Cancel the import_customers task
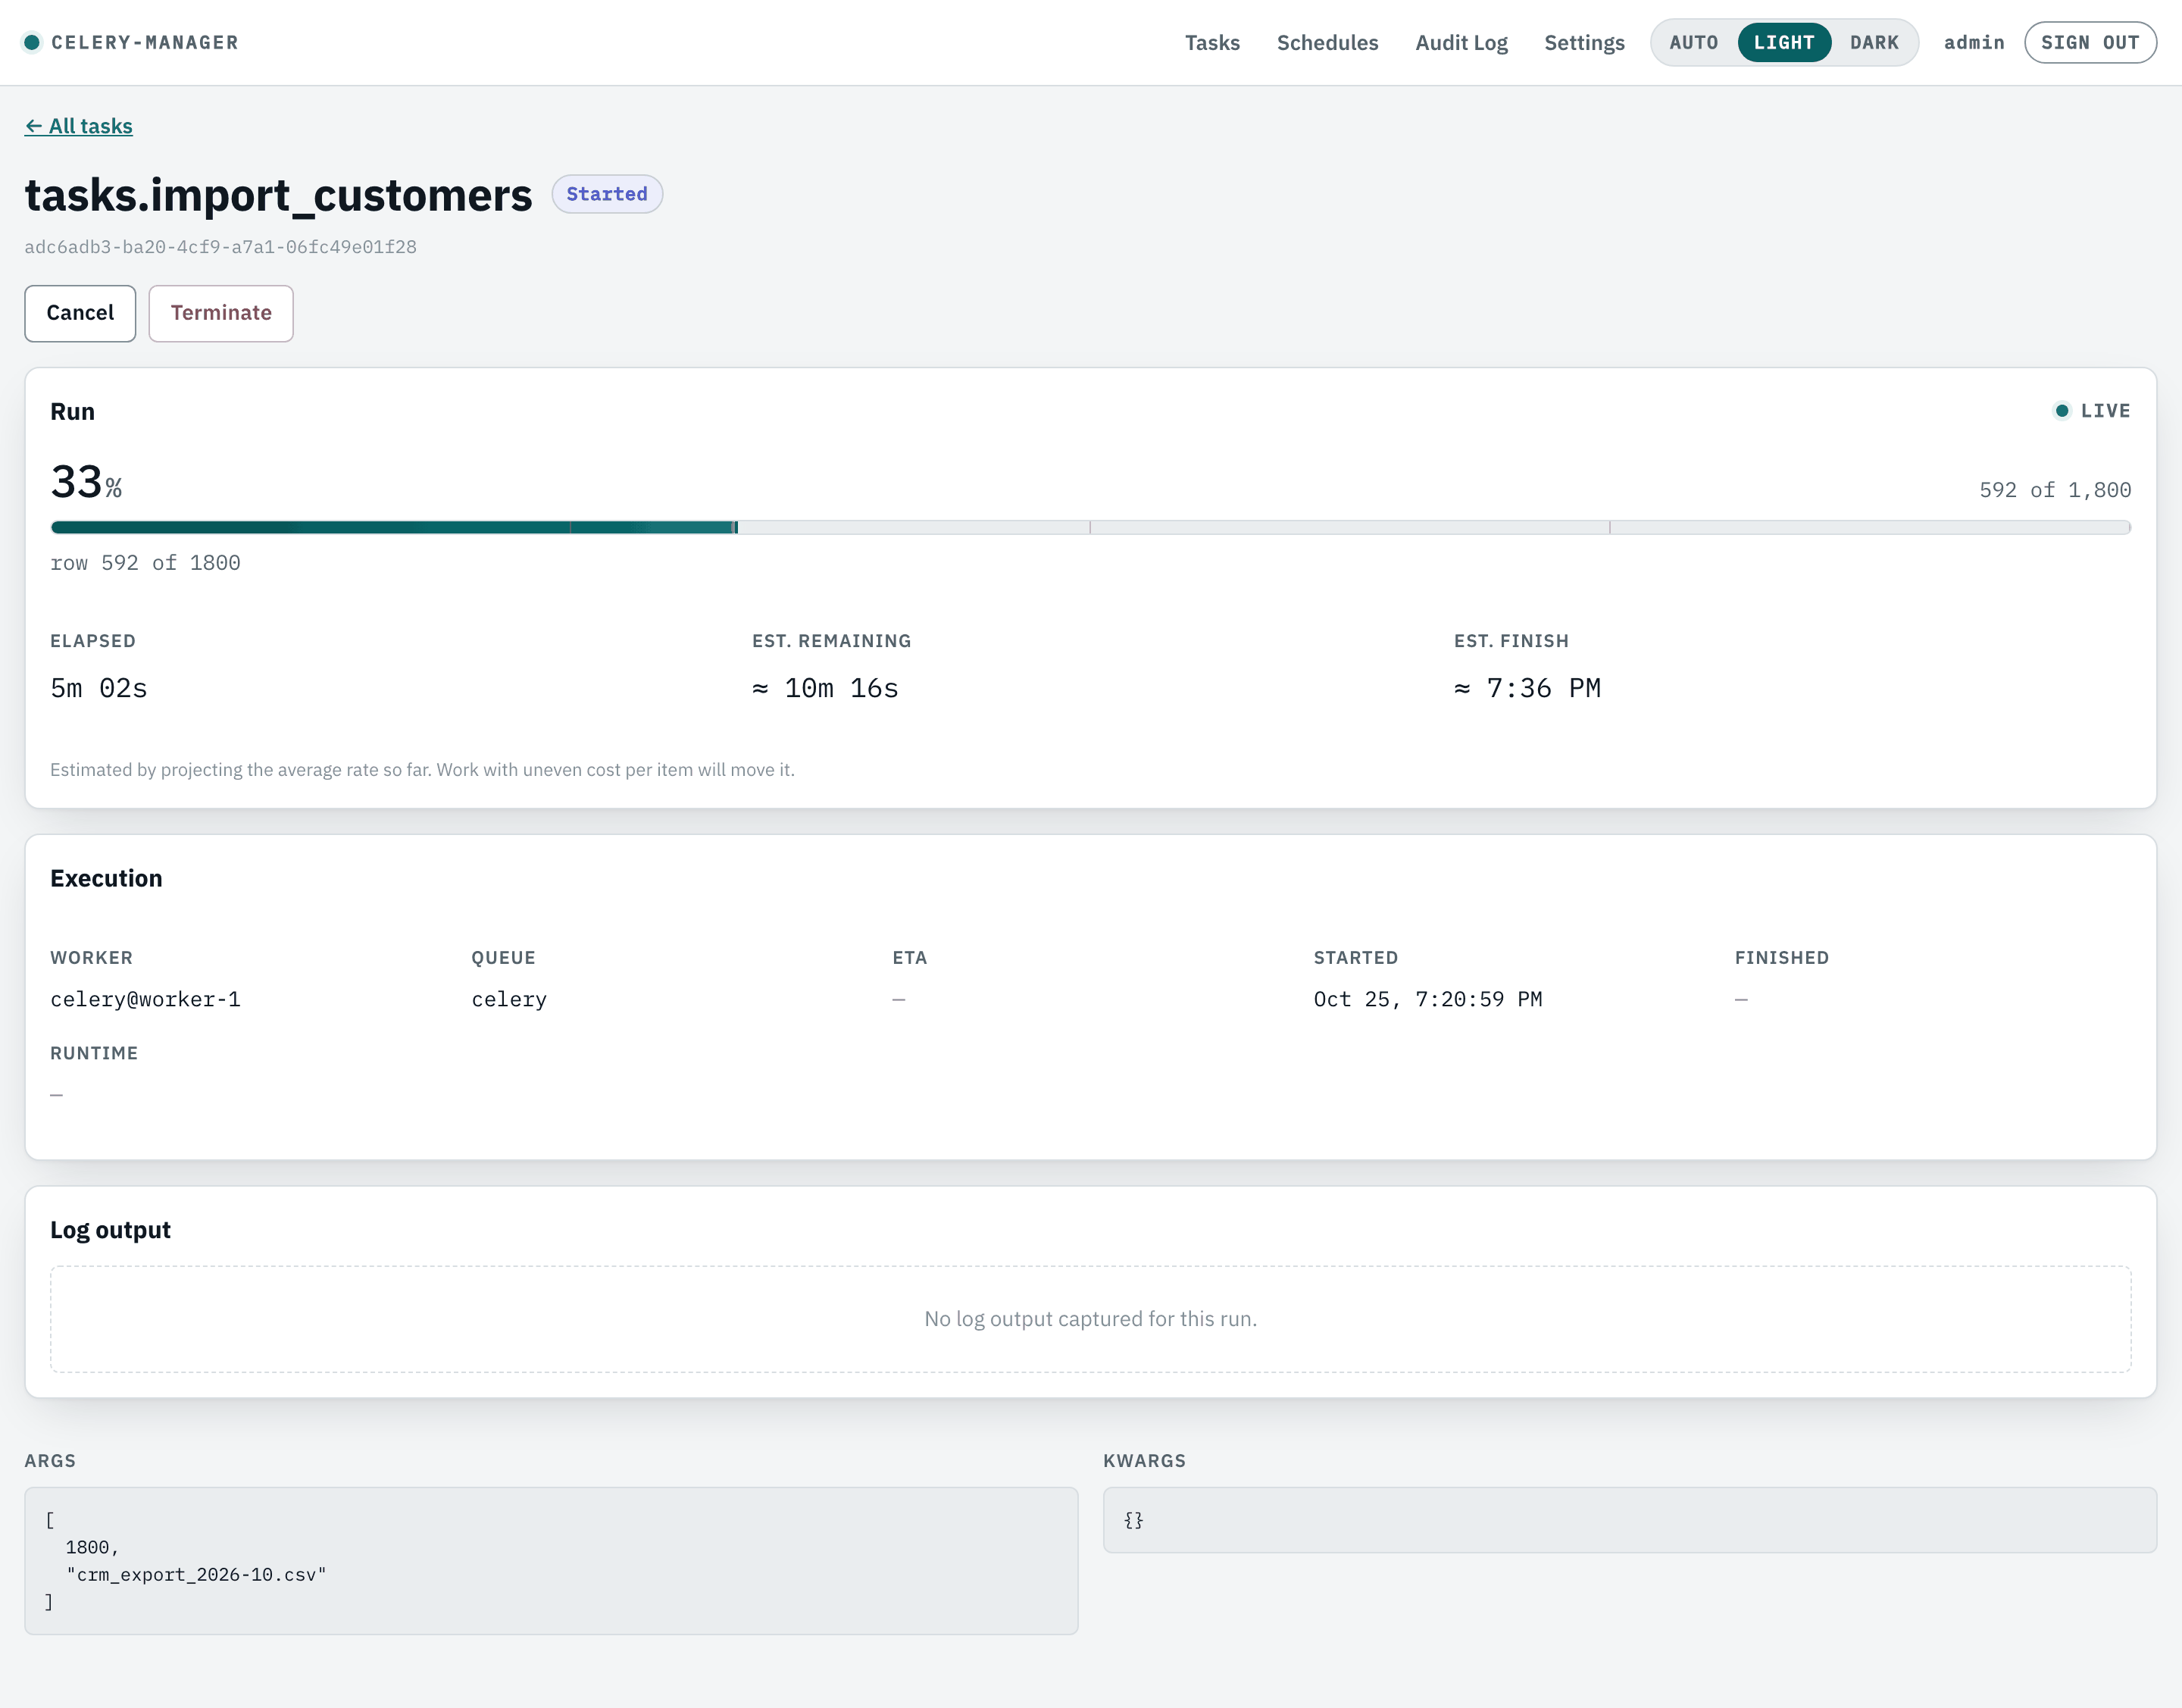 point(80,313)
